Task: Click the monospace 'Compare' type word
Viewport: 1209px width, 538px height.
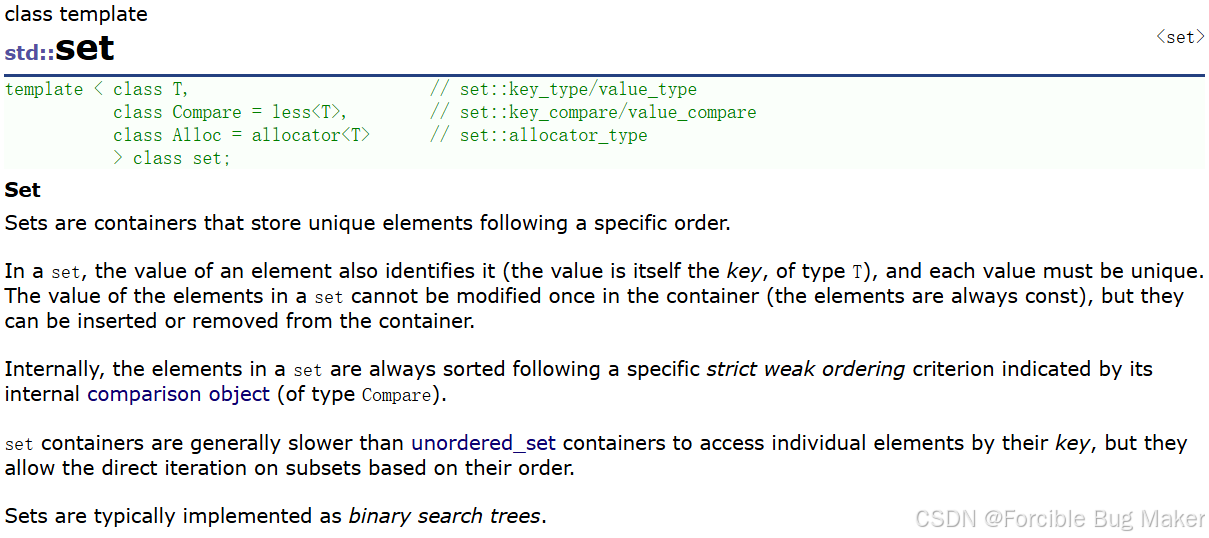Action: pyautogui.click(x=396, y=395)
